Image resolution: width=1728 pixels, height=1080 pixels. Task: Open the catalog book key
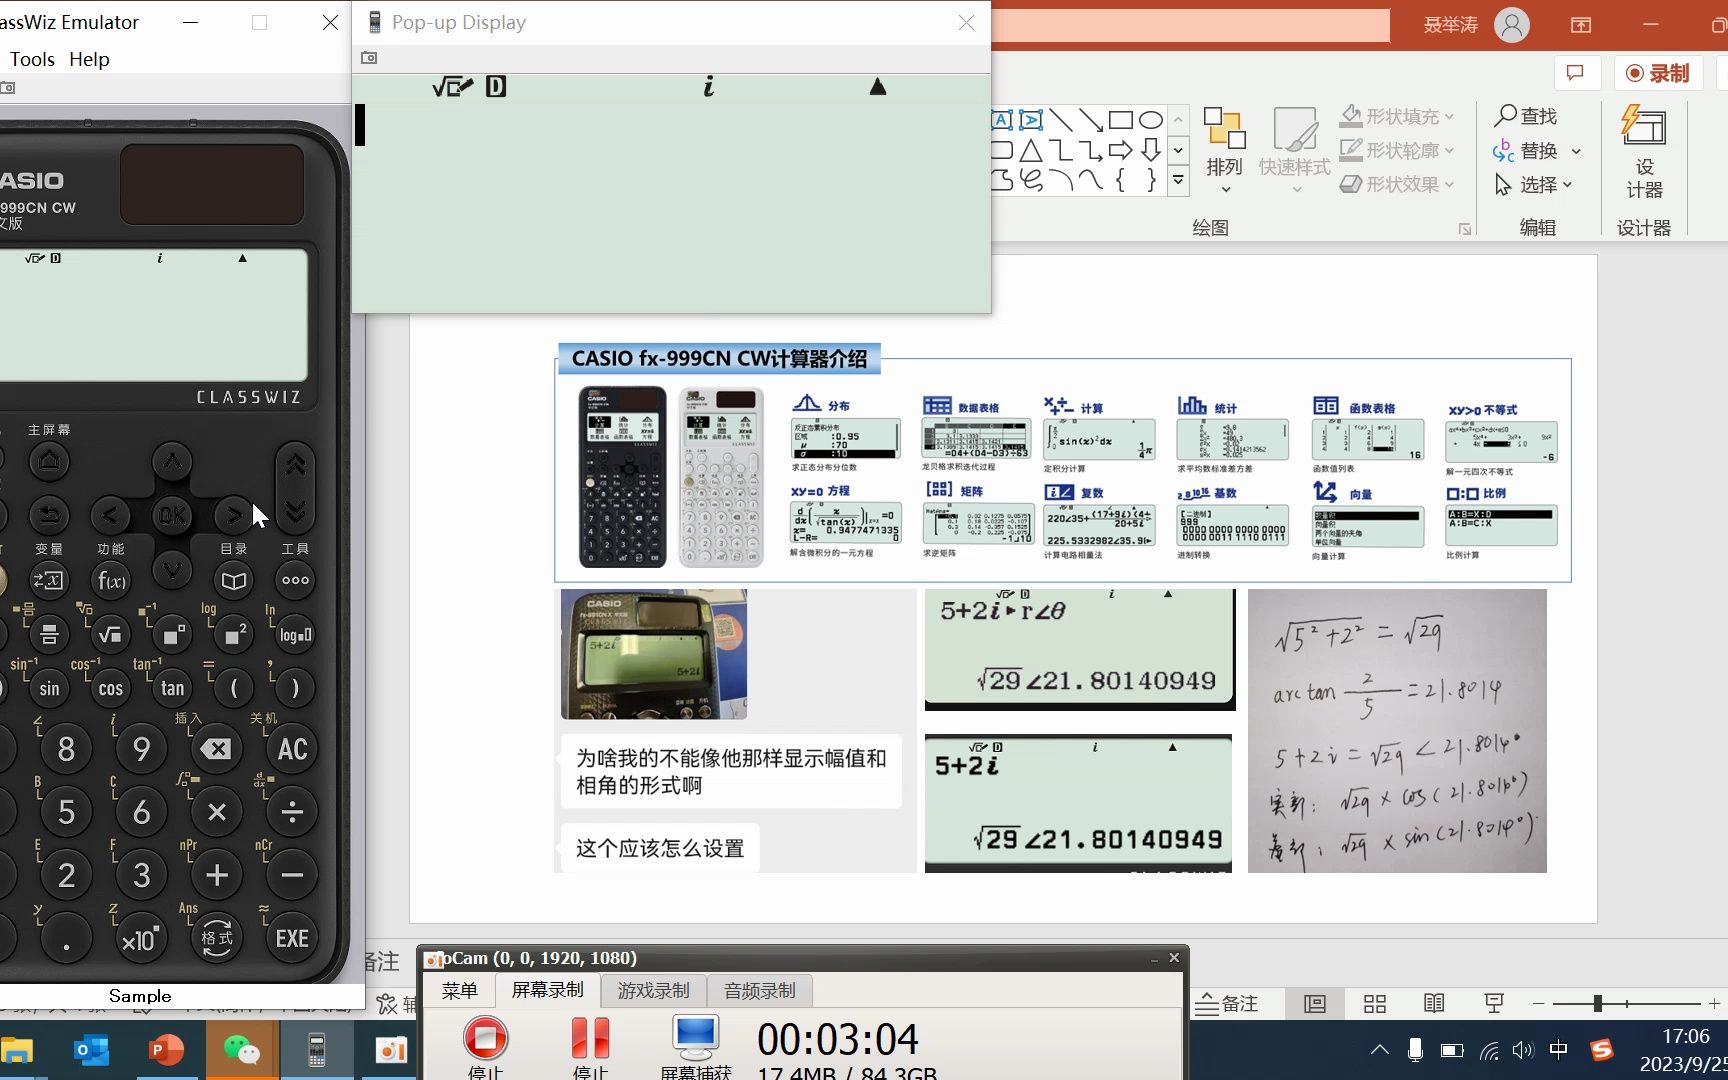click(x=234, y=580)
